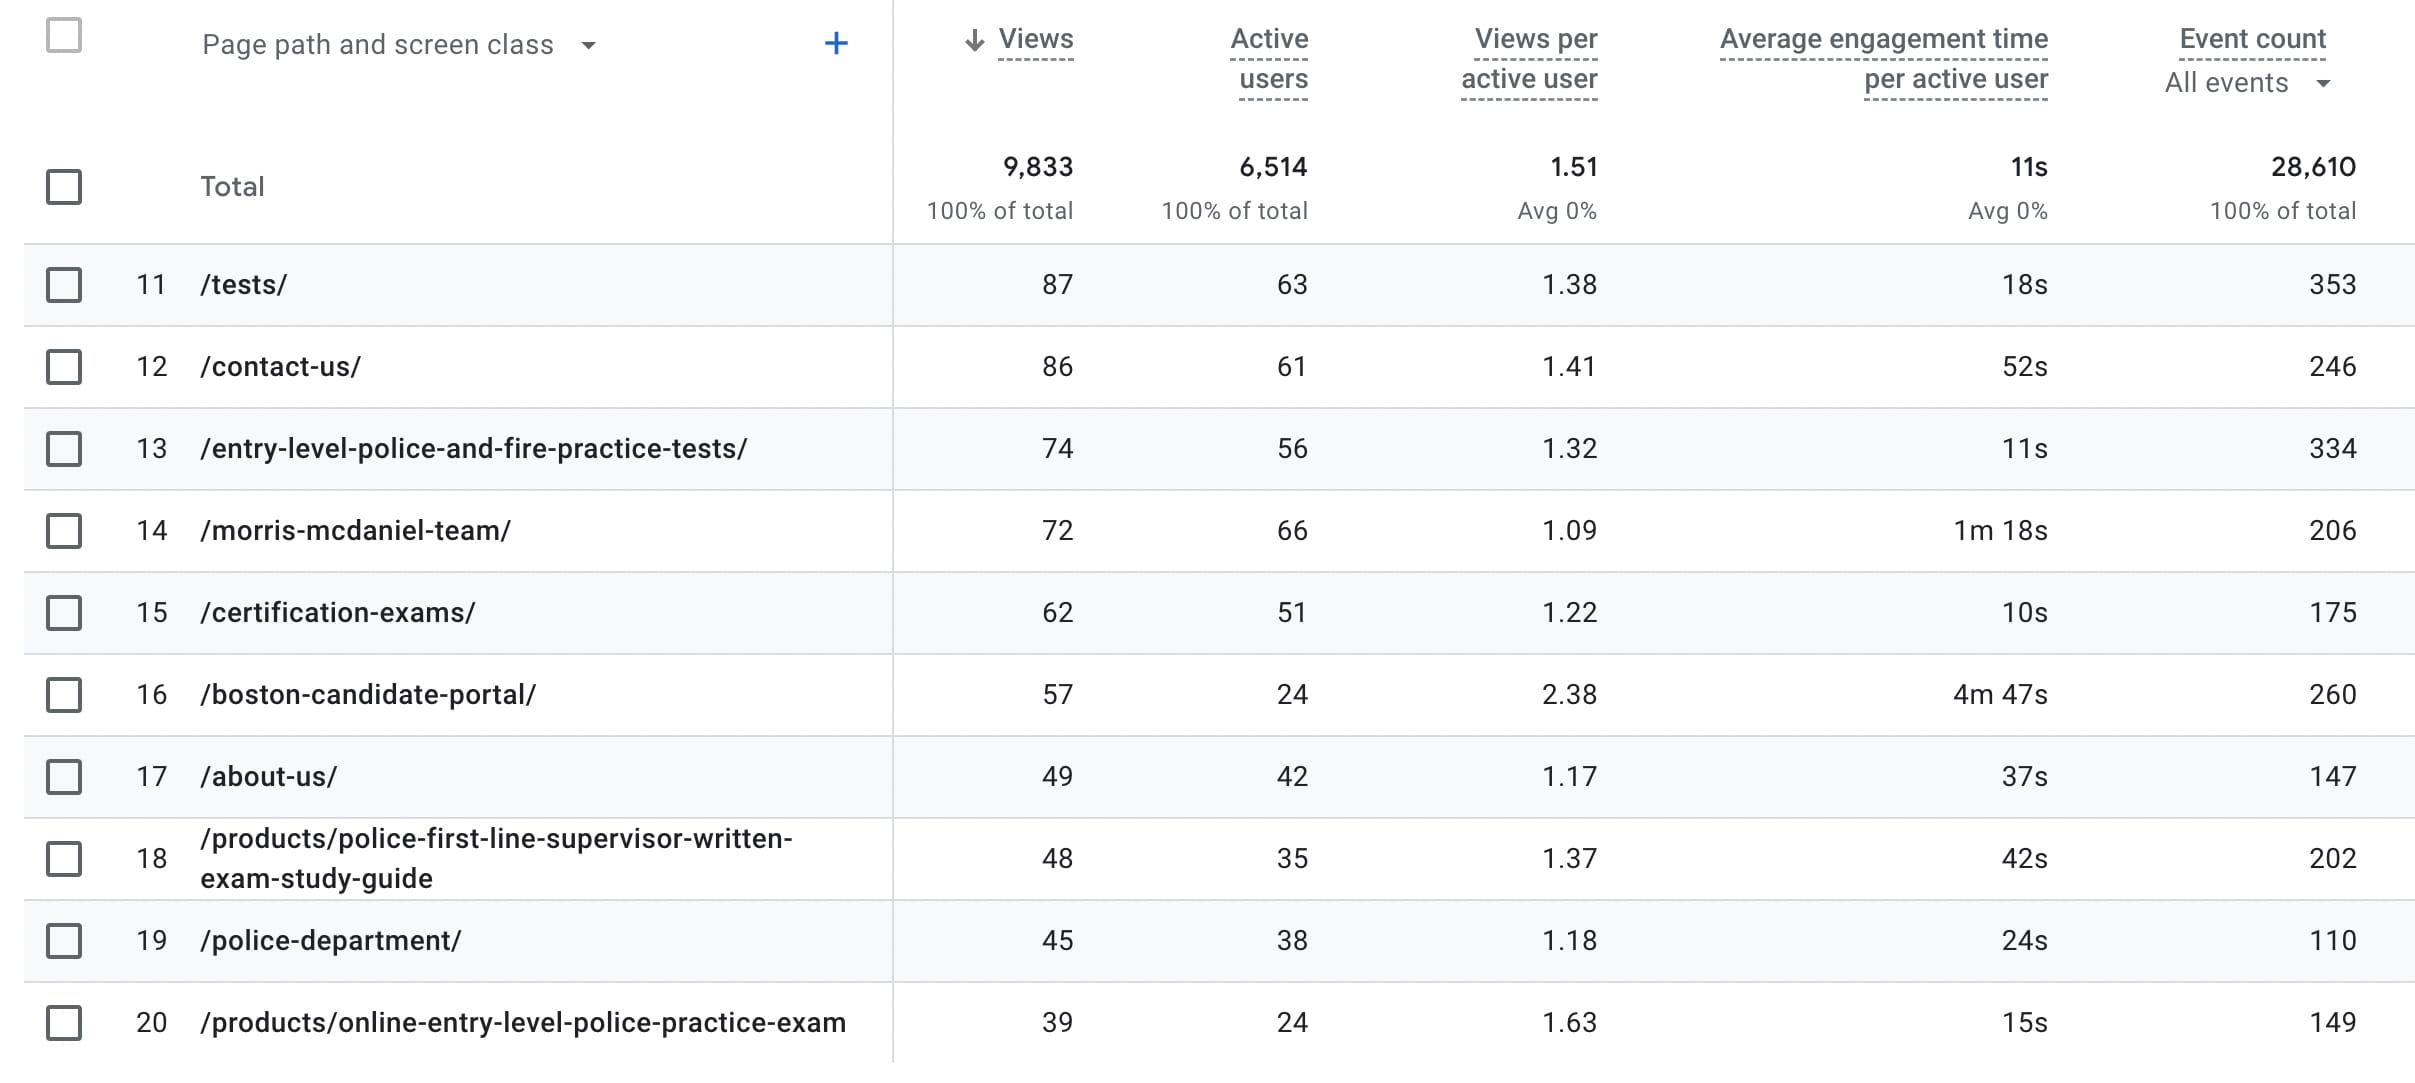Sort by the Views column header
The height and width of the screenshot is (1083, 2415).
(x=1035, y=40)
